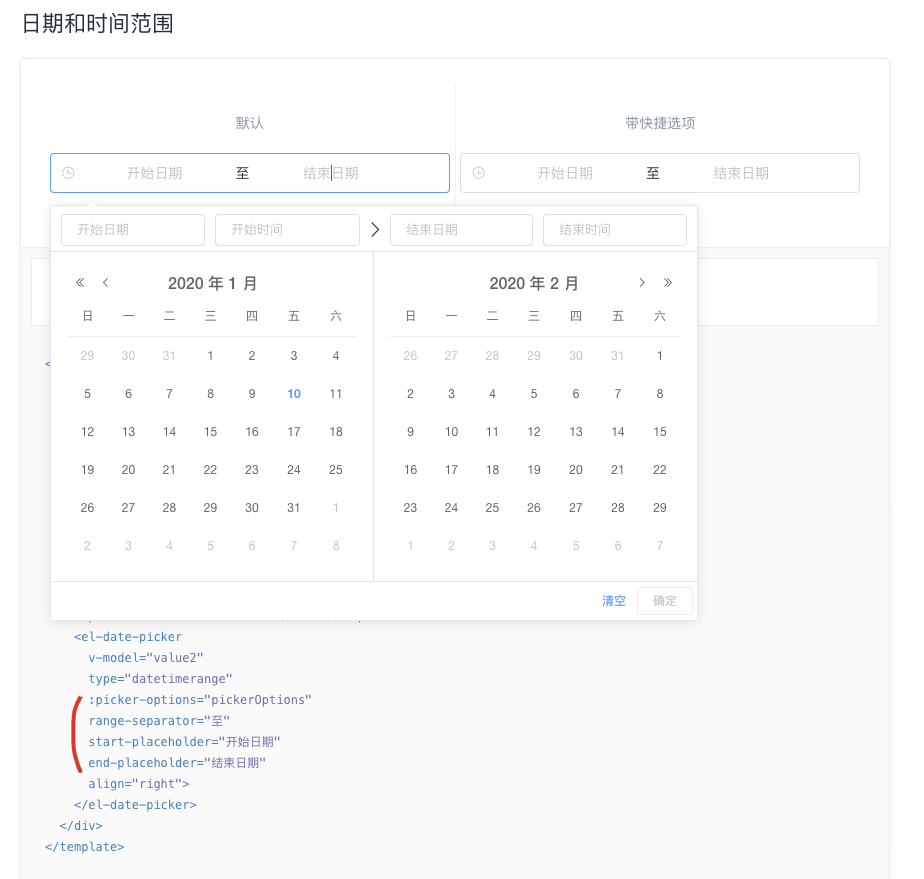Click the 开始时间 input field
The image size is (924, 879).
coord(287,229)
